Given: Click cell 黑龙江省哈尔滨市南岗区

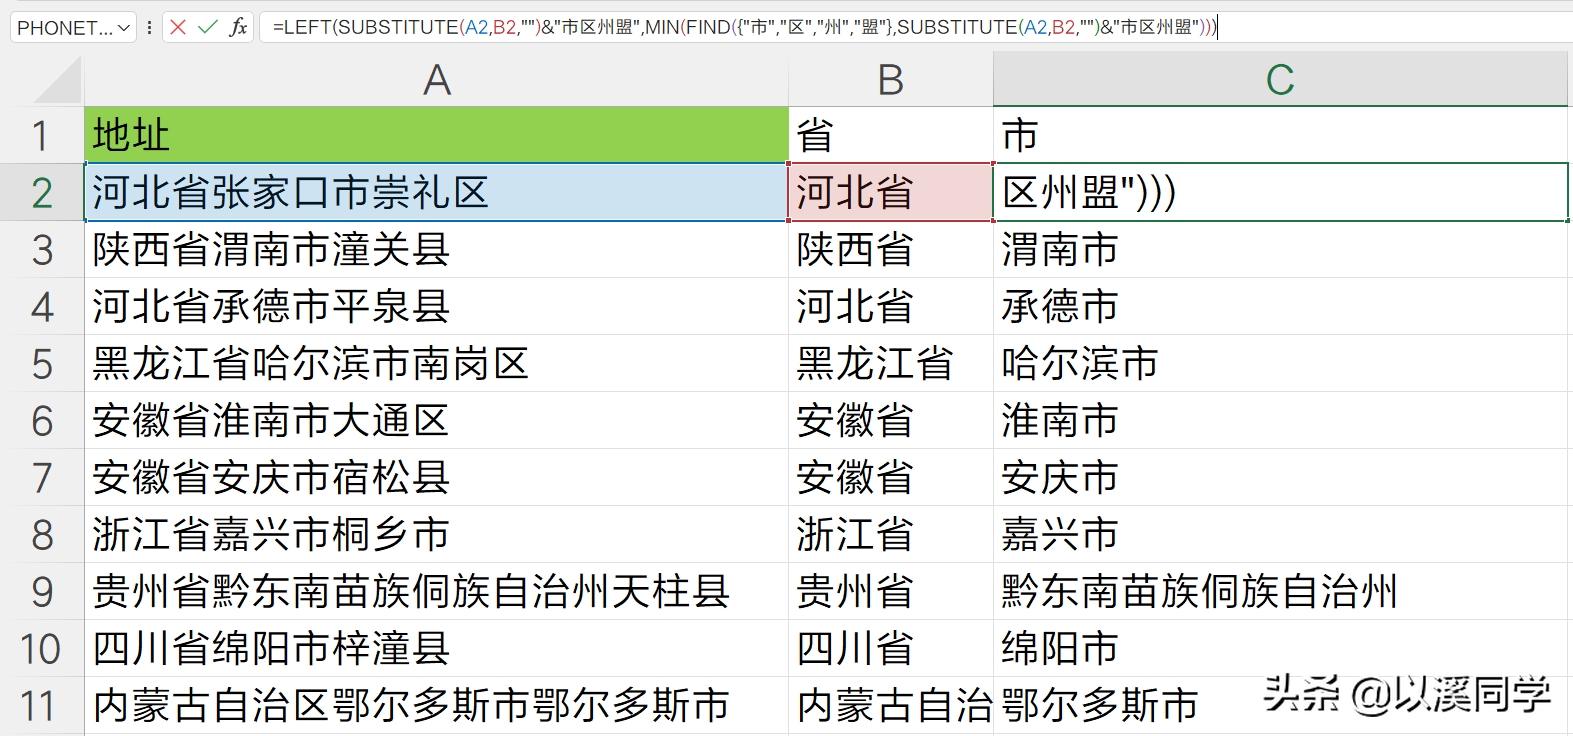Looking at the screenshot, I should point(437,363).
